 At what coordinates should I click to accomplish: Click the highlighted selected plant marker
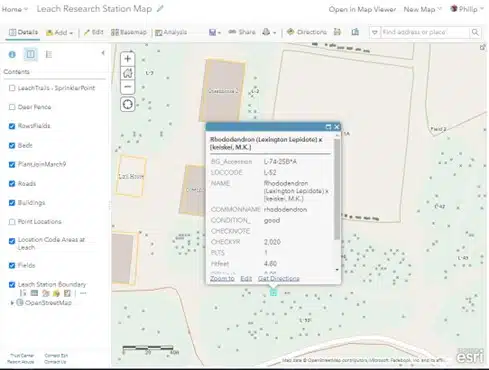click(273, 293)
